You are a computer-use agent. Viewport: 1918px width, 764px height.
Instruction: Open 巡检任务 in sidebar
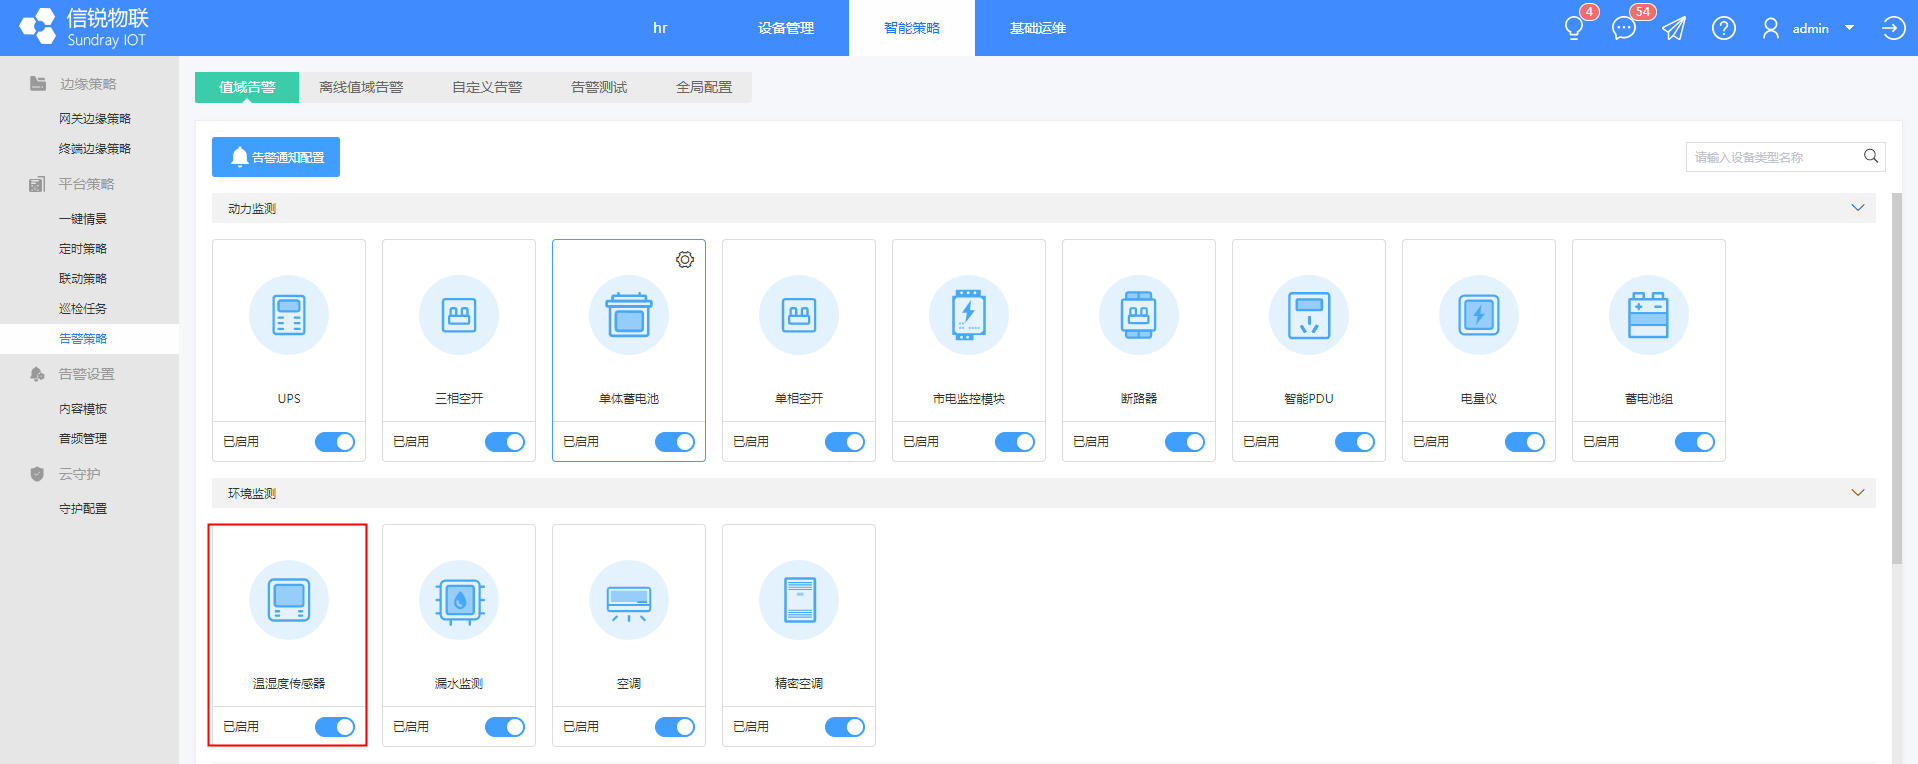pyautogui.click(x=83, y=309)
